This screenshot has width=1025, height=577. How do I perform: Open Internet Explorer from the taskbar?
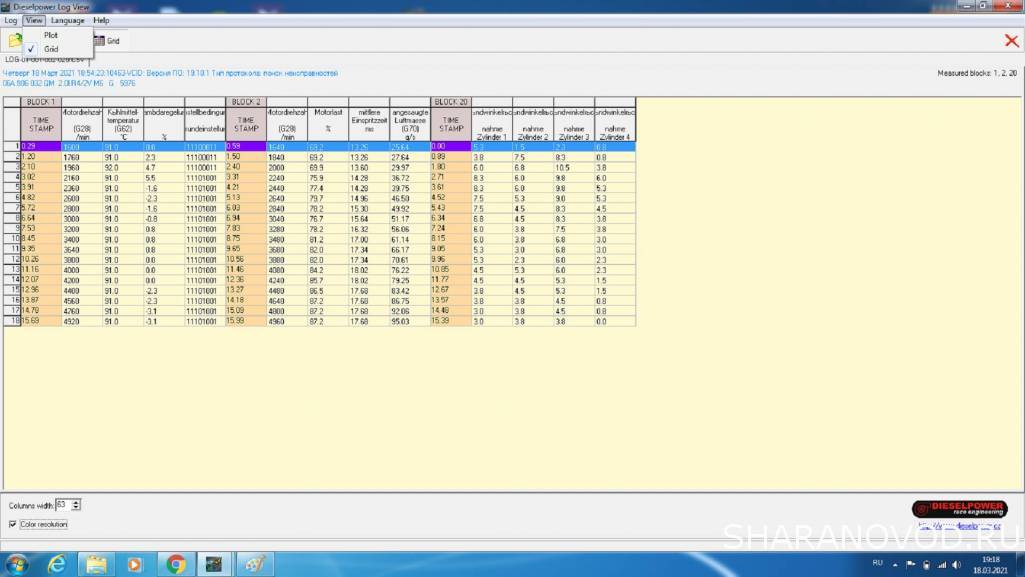56,564
